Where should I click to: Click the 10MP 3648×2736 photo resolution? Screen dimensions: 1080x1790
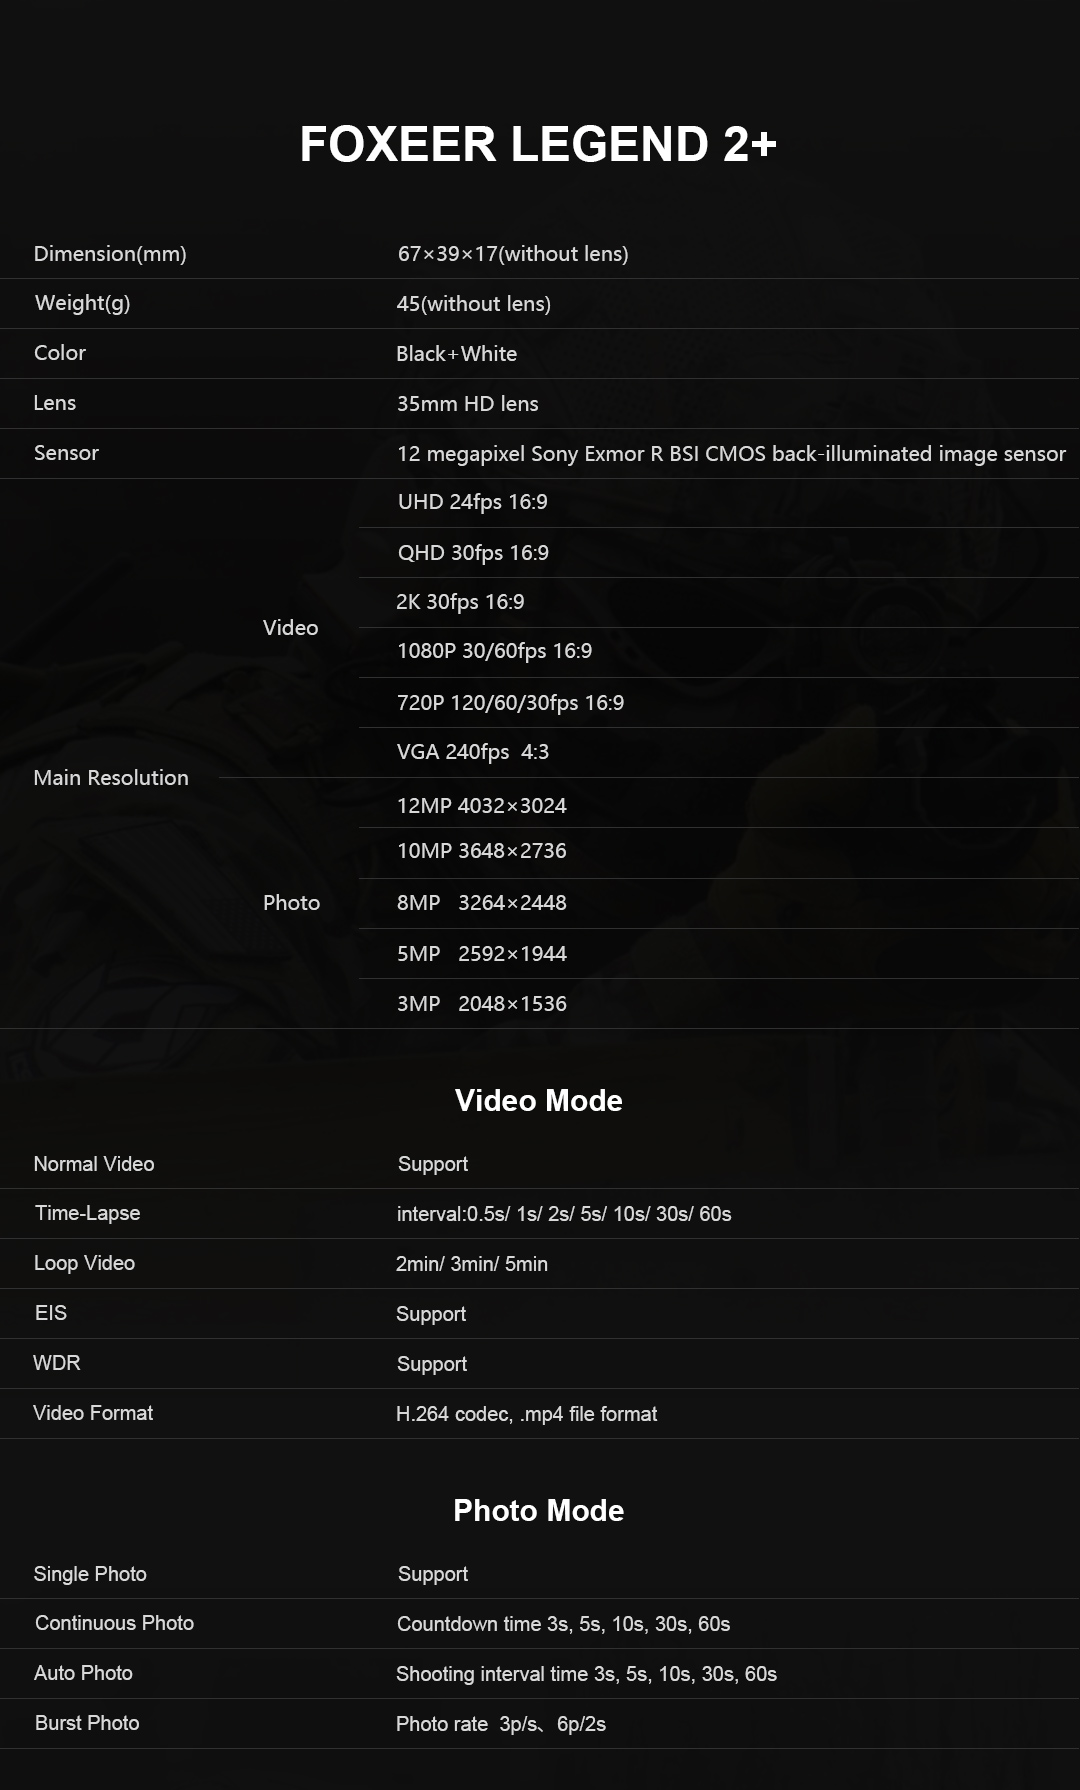point(482,851)
